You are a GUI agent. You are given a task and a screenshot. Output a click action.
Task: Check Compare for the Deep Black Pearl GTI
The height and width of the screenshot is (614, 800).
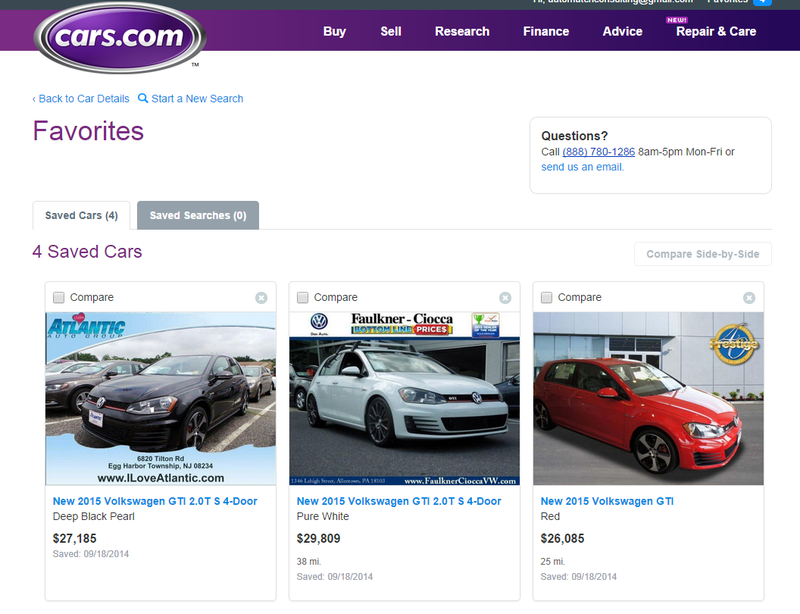click(59, 297)
